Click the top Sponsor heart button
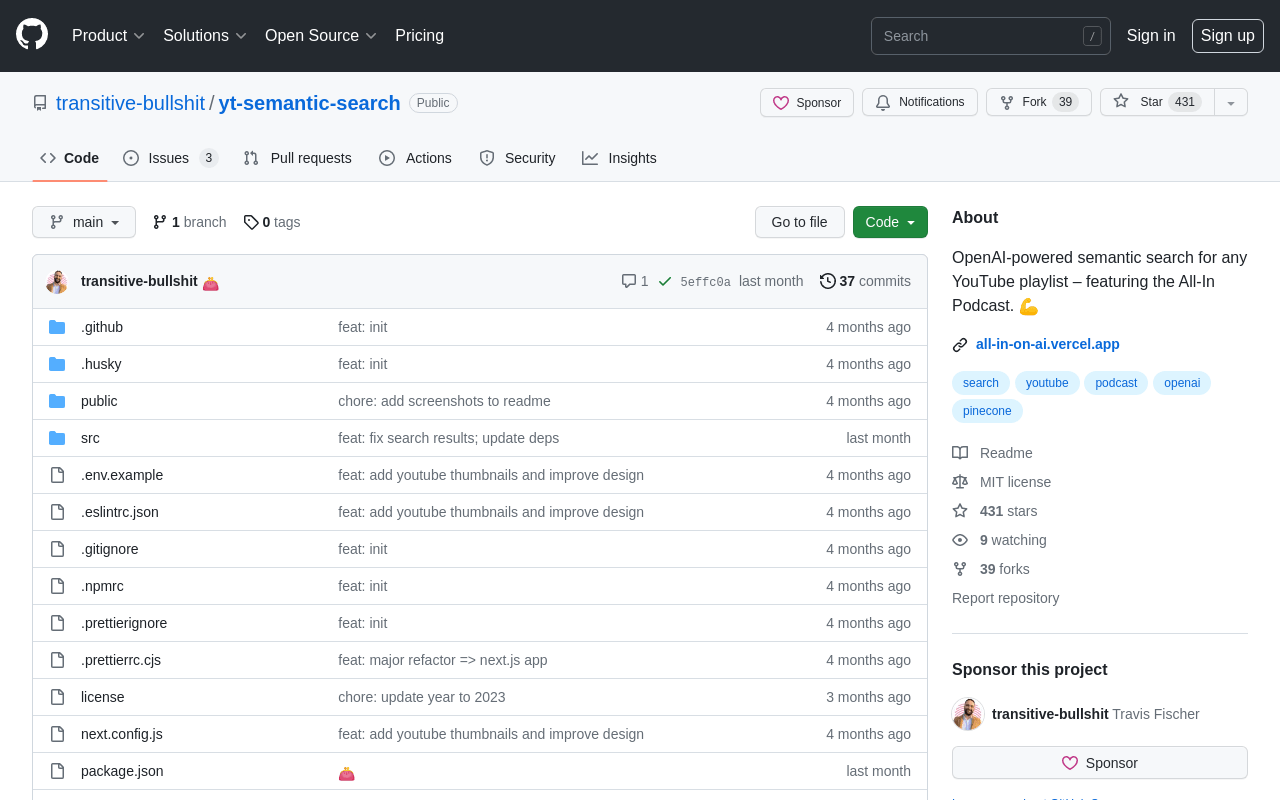This screenshot has height=800, width=1280. [x=807, y=102]
